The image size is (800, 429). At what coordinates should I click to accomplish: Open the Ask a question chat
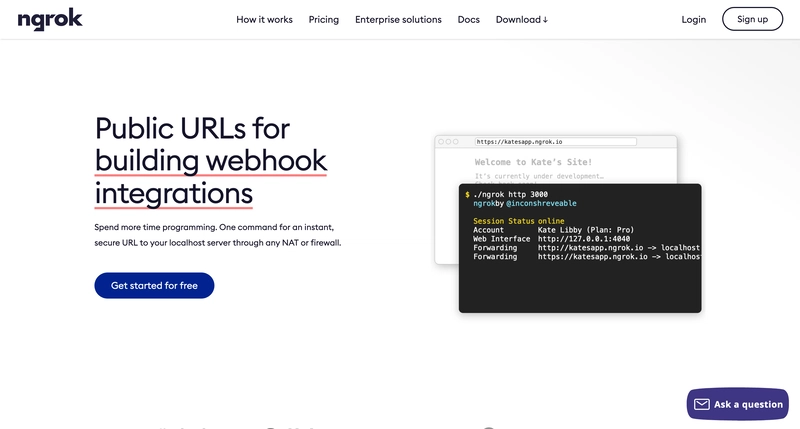[738, 404]
